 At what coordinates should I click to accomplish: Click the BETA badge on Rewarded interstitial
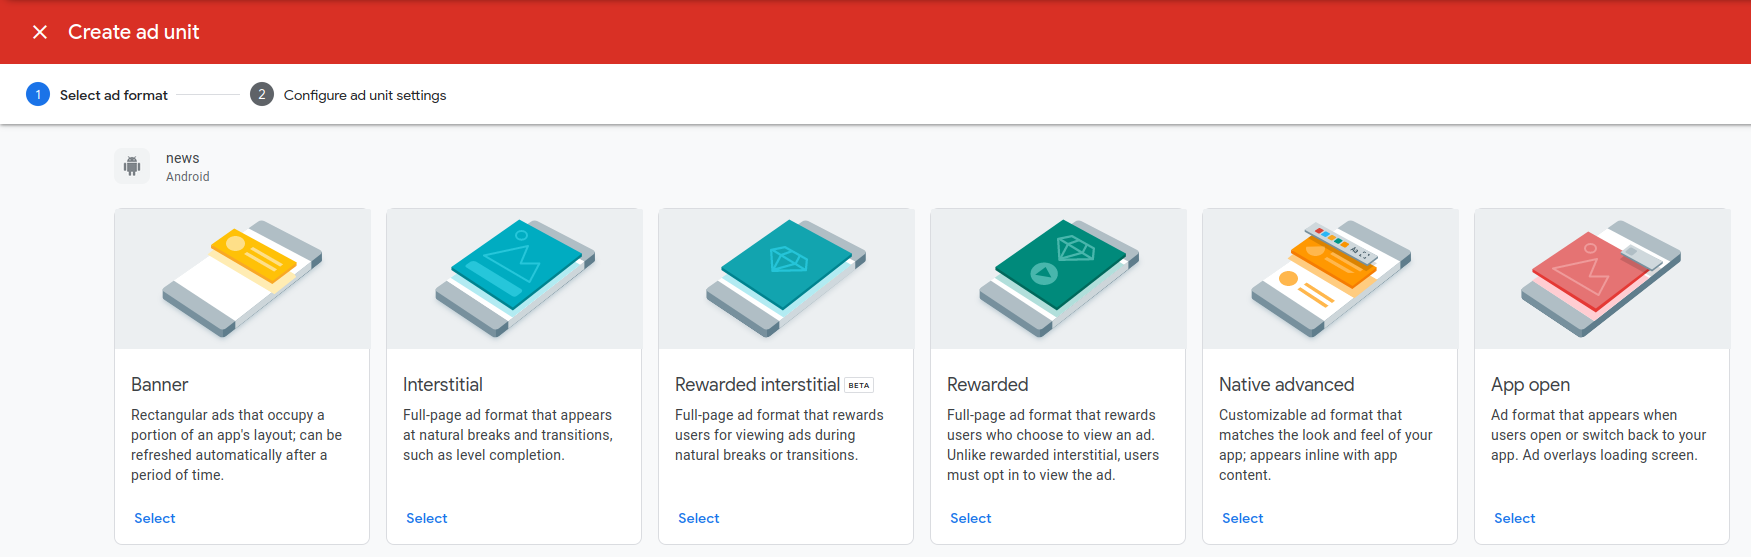coord(859,385)
